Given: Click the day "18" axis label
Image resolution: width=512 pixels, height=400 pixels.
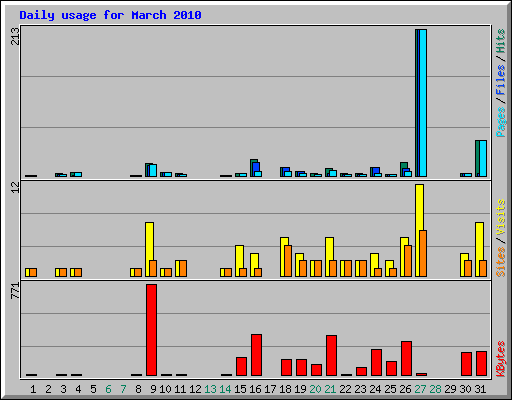Looking at the screenshot, I should click(x=285, y=389).
